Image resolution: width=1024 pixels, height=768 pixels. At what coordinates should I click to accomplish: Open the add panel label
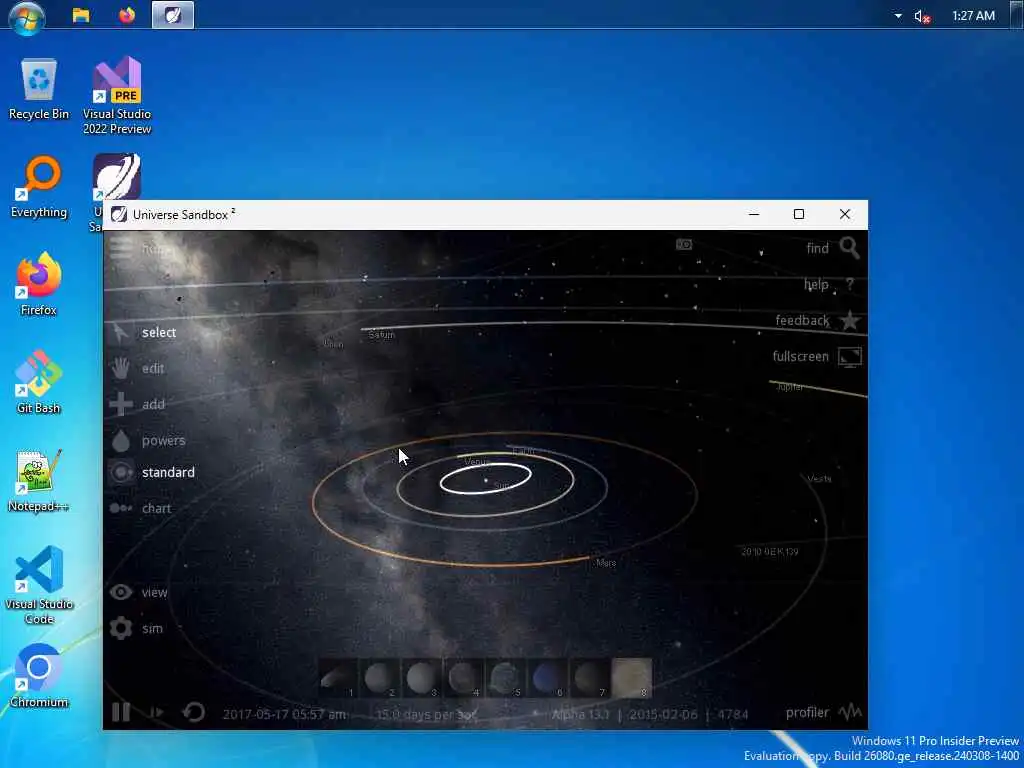click(153, 404)
